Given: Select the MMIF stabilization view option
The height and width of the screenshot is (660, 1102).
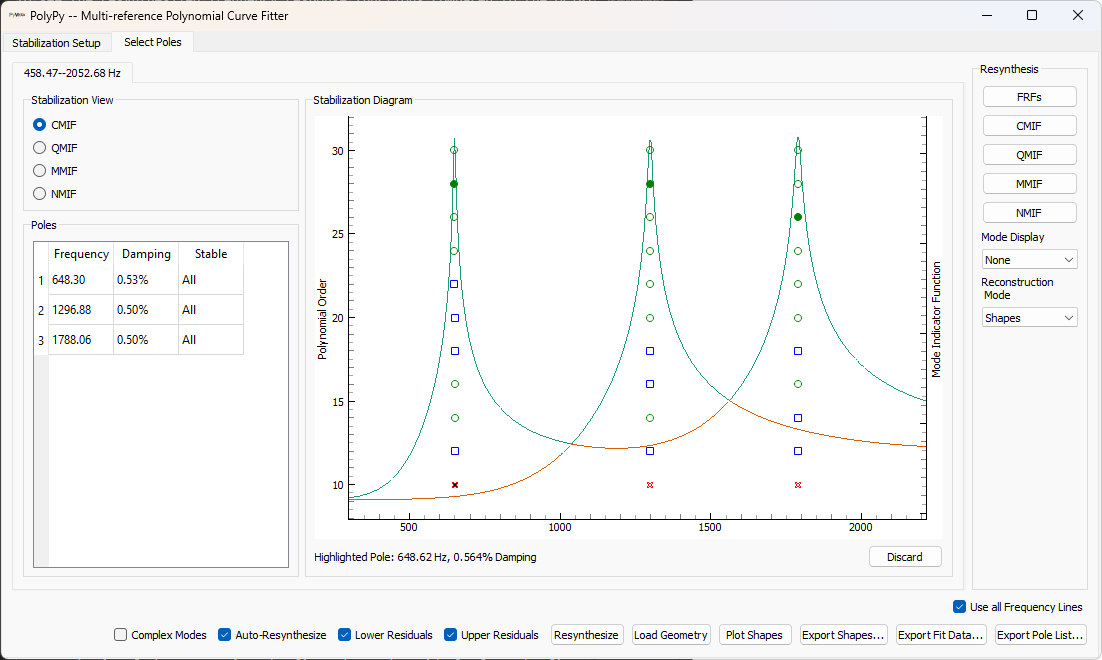Looking at the screenshot, I should pyautogui.click(x=40, y=171).
